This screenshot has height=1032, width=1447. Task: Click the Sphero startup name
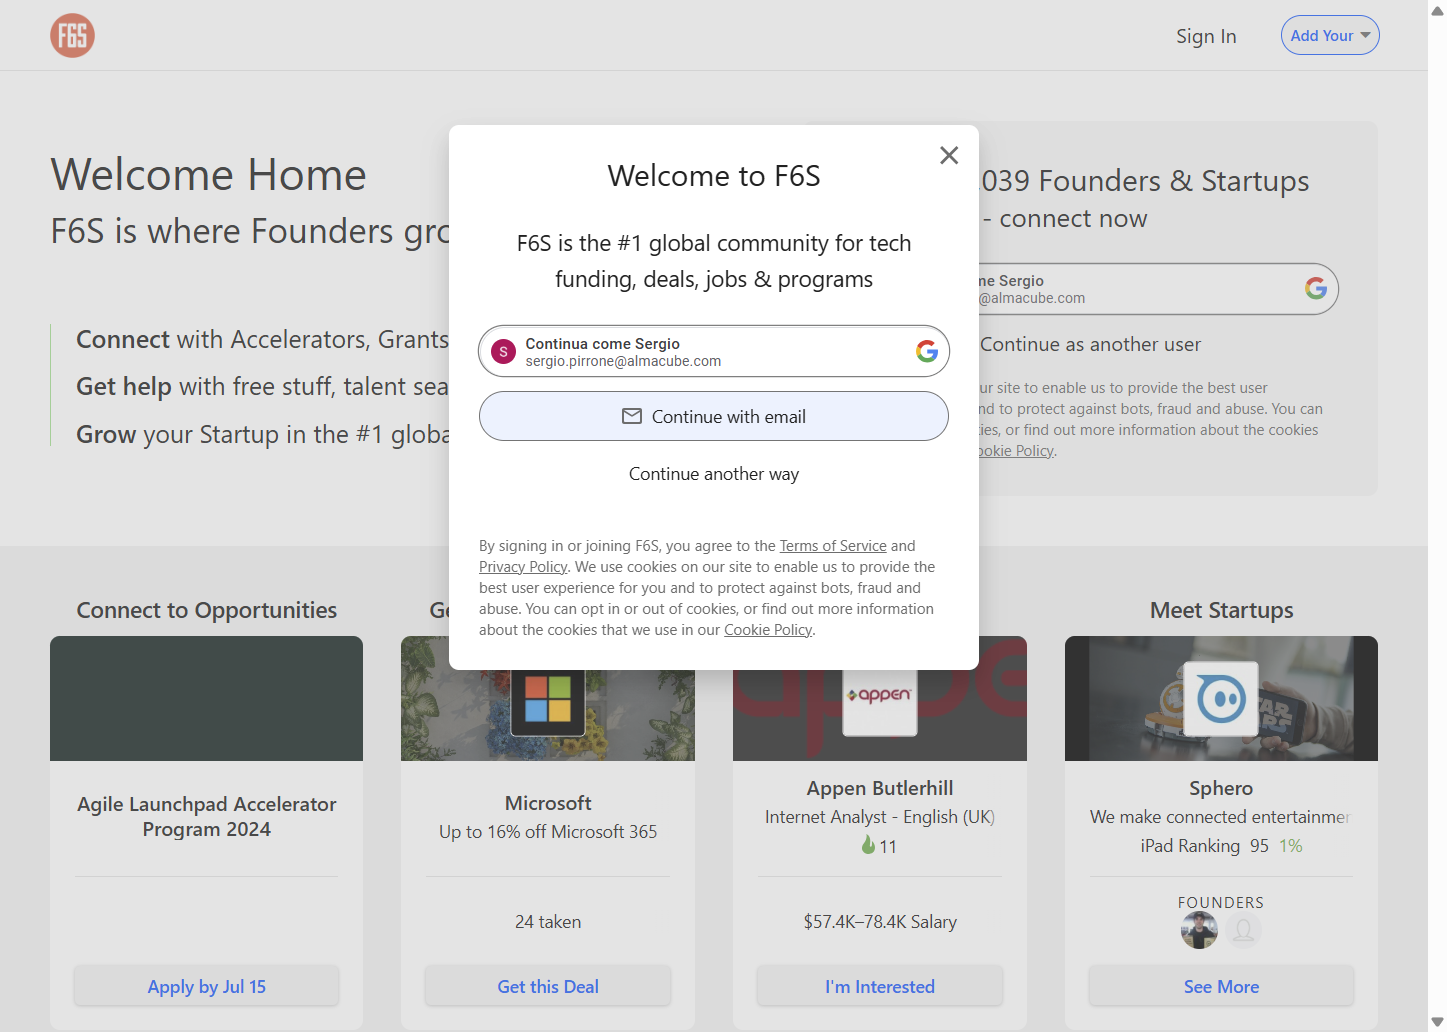[1221, 788]
